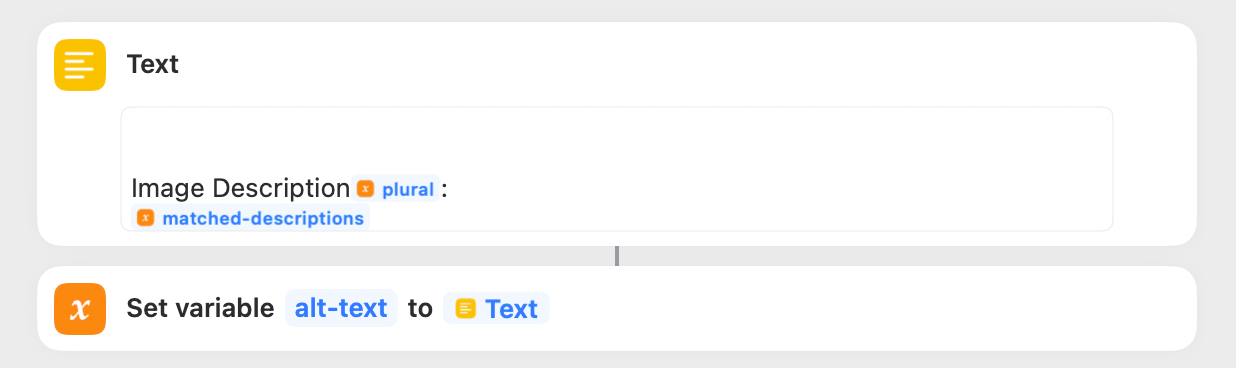This screenshot has width=1236, height=368.
Task: Edit the alt-text variable name field
Action: [341, 309]
